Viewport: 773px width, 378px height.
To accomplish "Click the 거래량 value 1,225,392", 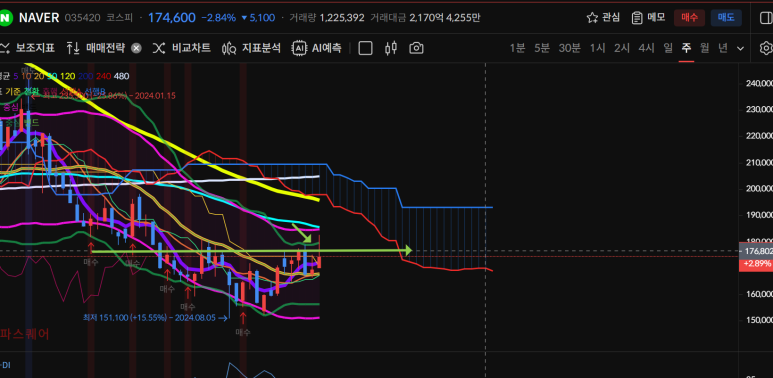I will tap(342, 18).
